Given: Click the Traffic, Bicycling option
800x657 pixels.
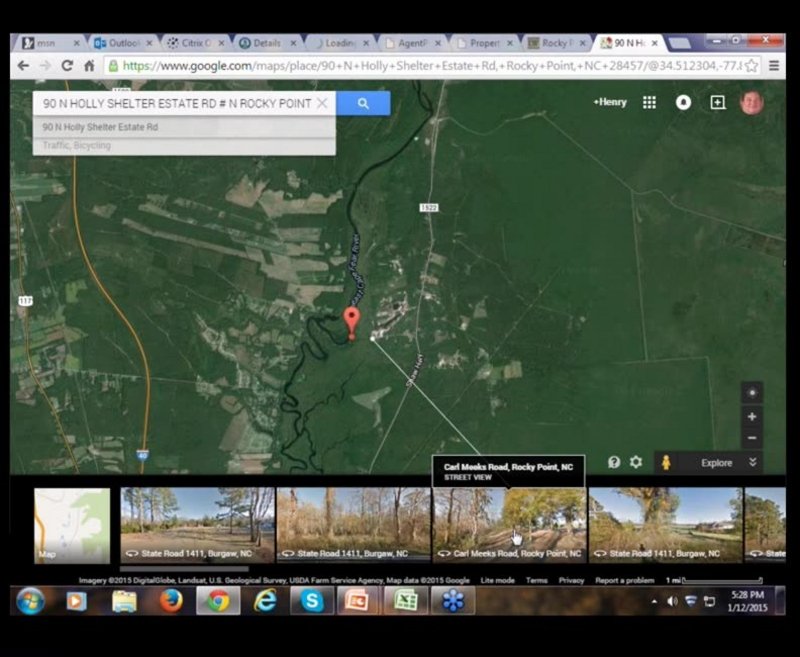Looking at the screenshot, I should coord(184,146).
